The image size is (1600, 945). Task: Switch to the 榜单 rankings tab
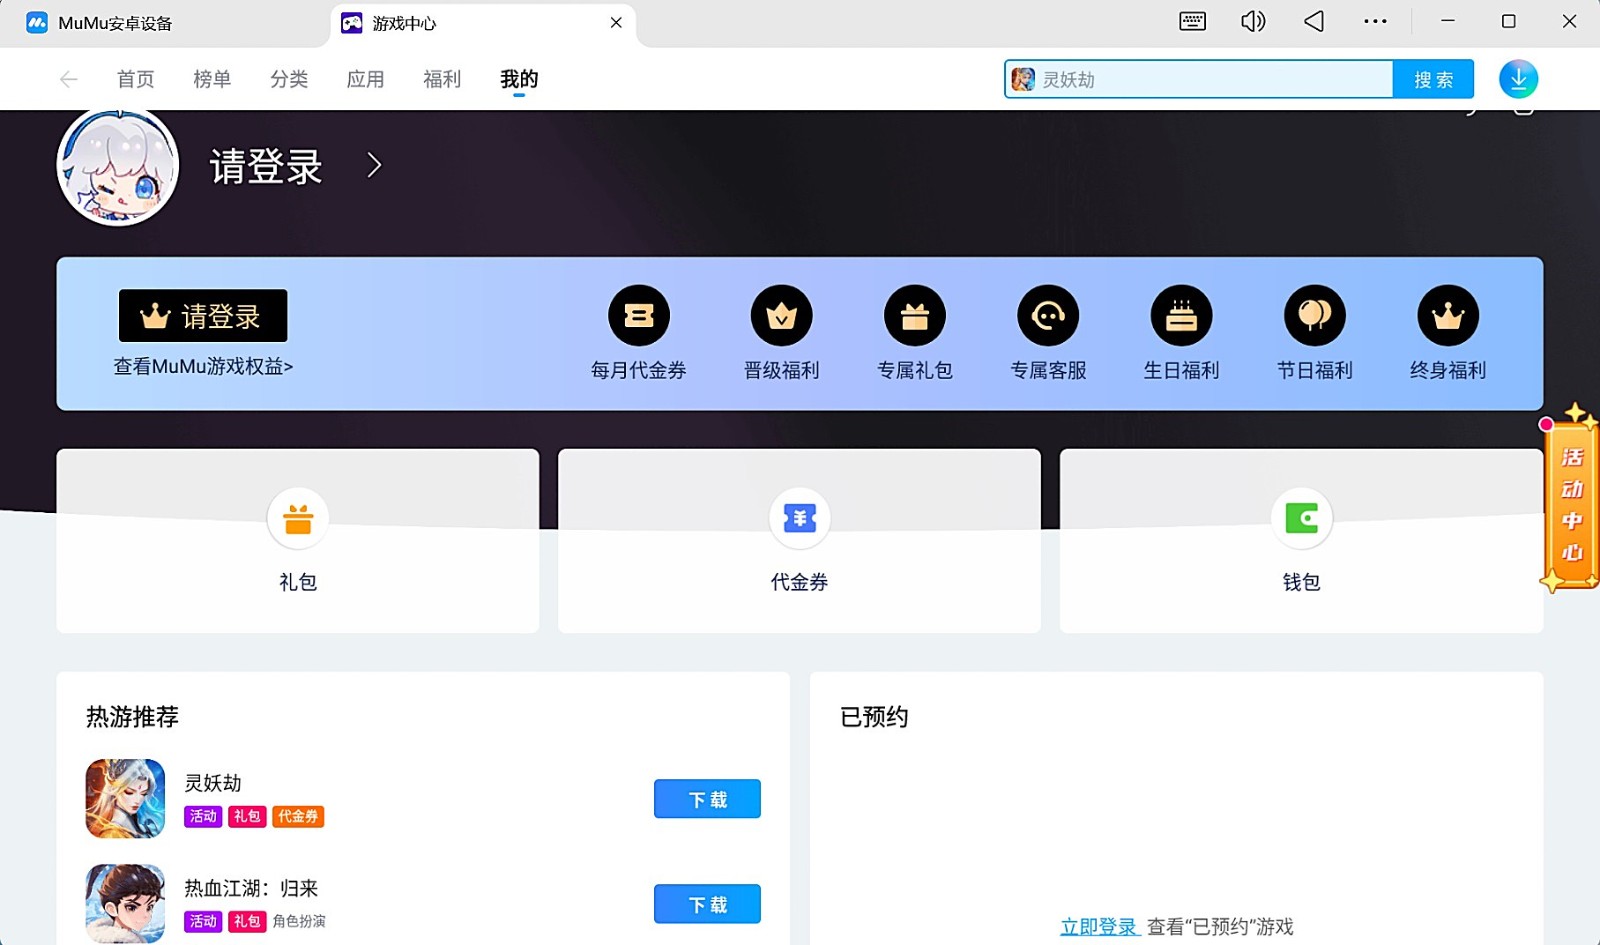coord(212,79)
